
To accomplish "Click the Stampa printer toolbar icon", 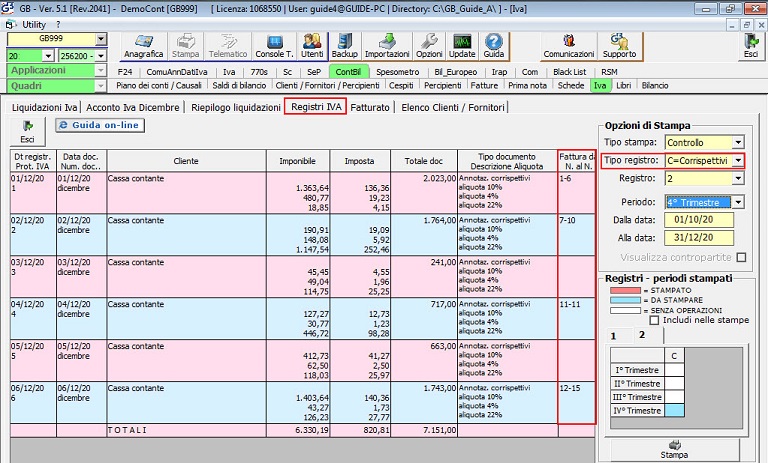I will point(185,47).
